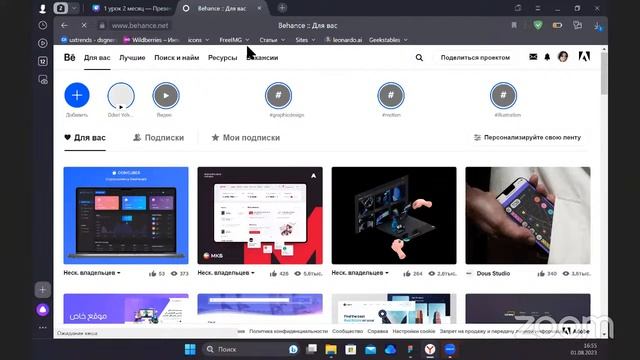Image resolution: width=640 pixels, height=360 pixels.
Task: Switch to the Мои подписки tab
Action: click(x=246, y=138)
